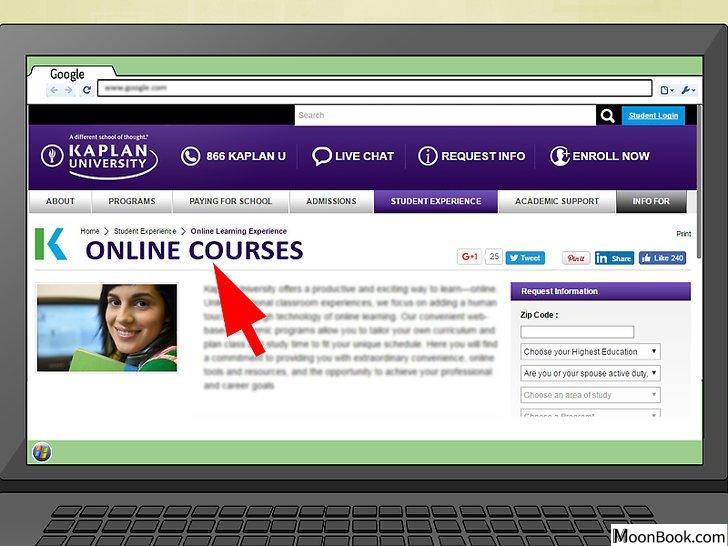Open the browser wrench settings icon

[688, 90]
